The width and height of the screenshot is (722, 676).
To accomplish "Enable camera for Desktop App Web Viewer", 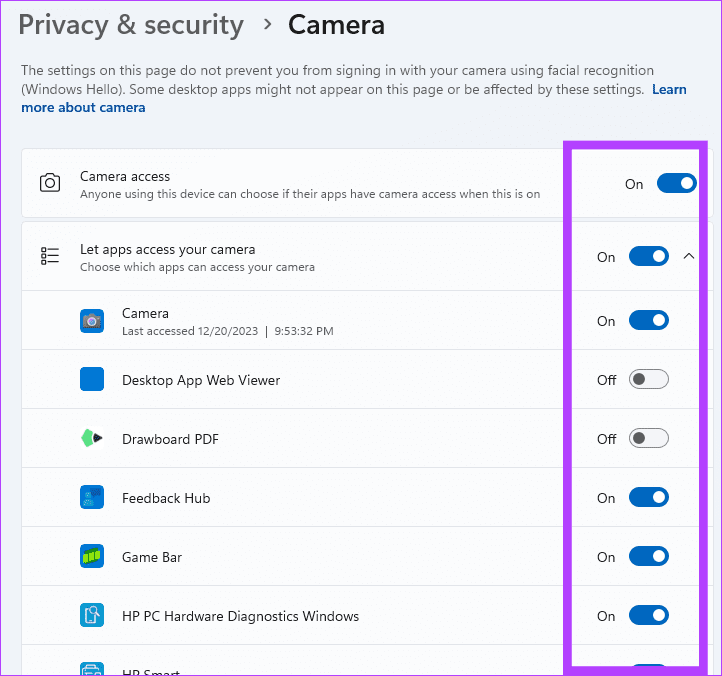I will 648,379.
